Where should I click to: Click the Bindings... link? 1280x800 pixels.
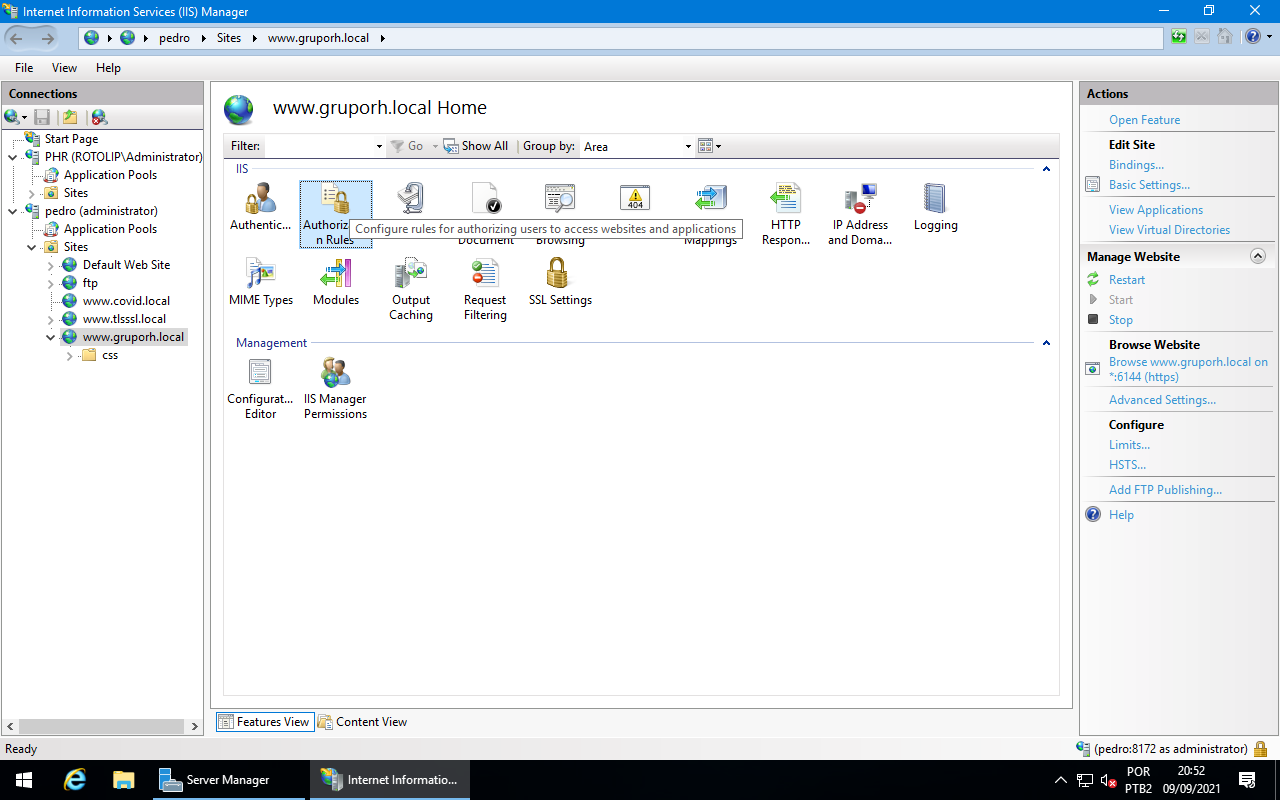click(1136, 165)
